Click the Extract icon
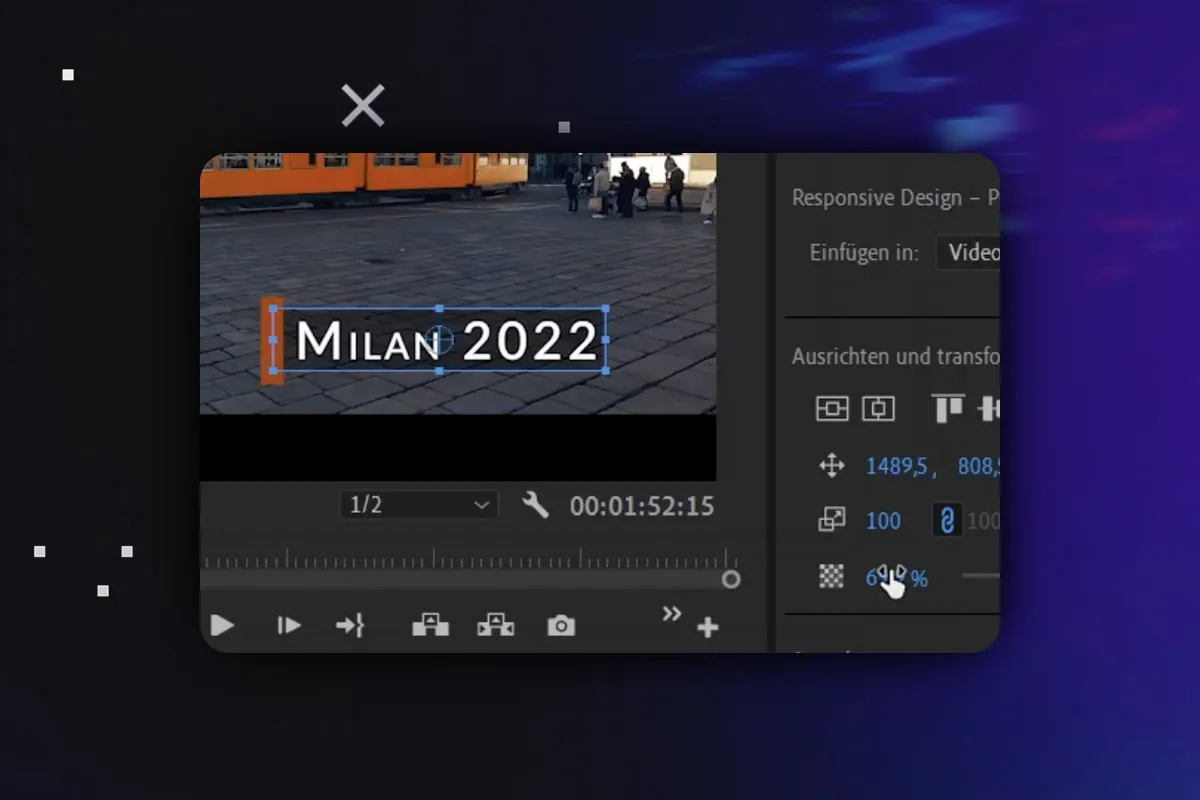The width and height of the screenshot is (1200, 800). click(496, 626)
